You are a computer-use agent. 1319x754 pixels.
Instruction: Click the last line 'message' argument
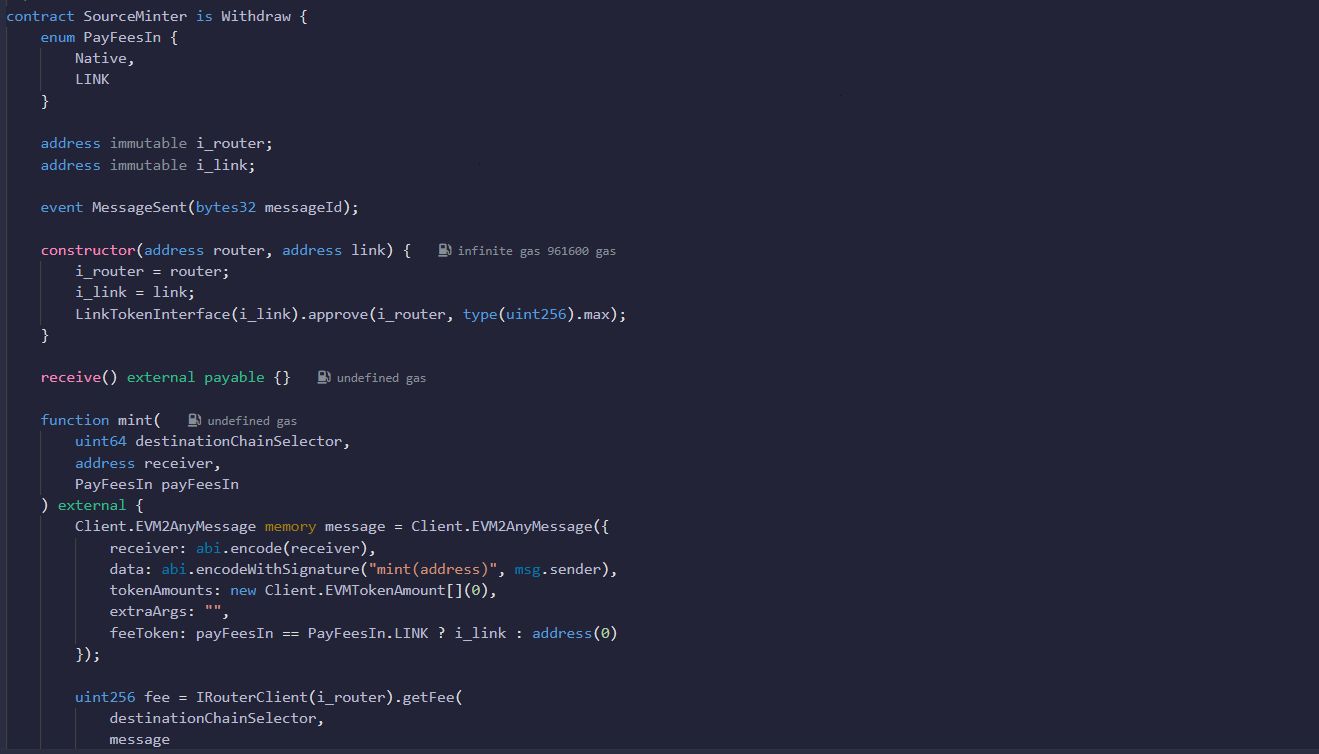[x=140, y=740]
